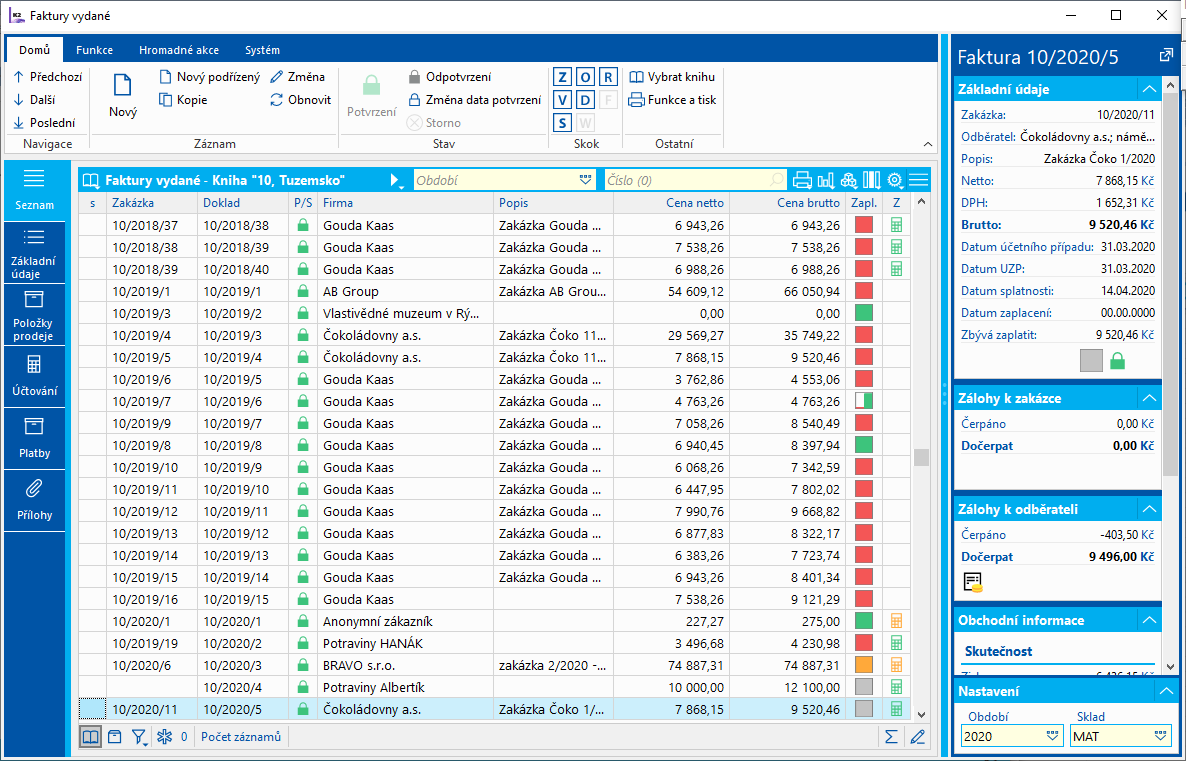Collapse Obchodní informace section

pos(1149,620)
